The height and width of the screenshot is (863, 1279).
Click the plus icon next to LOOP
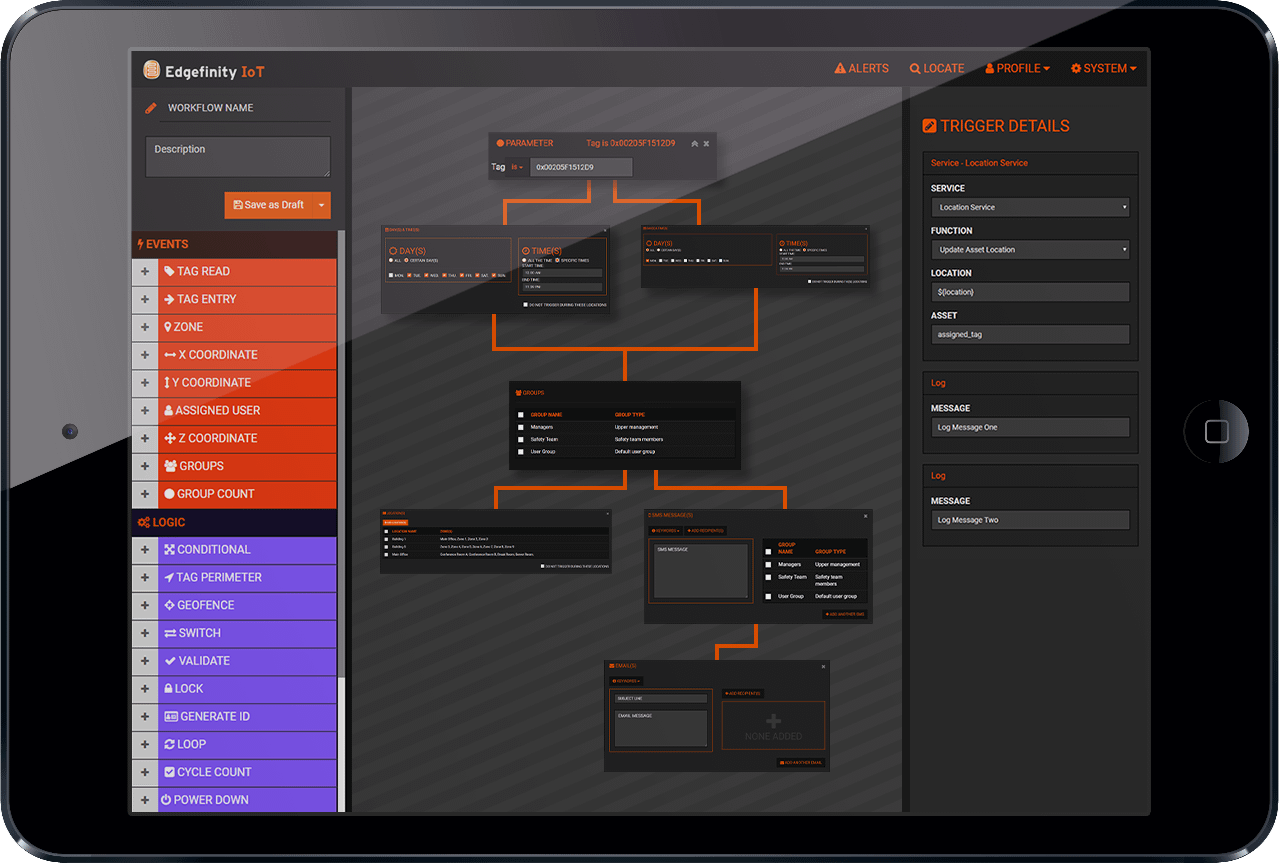click(145, 745)
